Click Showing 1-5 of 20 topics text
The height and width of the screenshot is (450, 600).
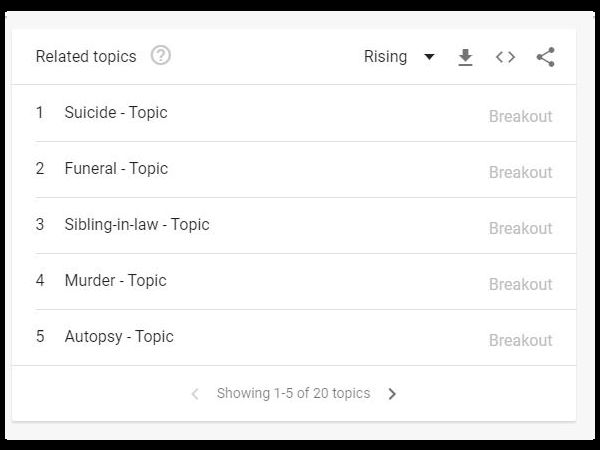click(x=293, y=393)
